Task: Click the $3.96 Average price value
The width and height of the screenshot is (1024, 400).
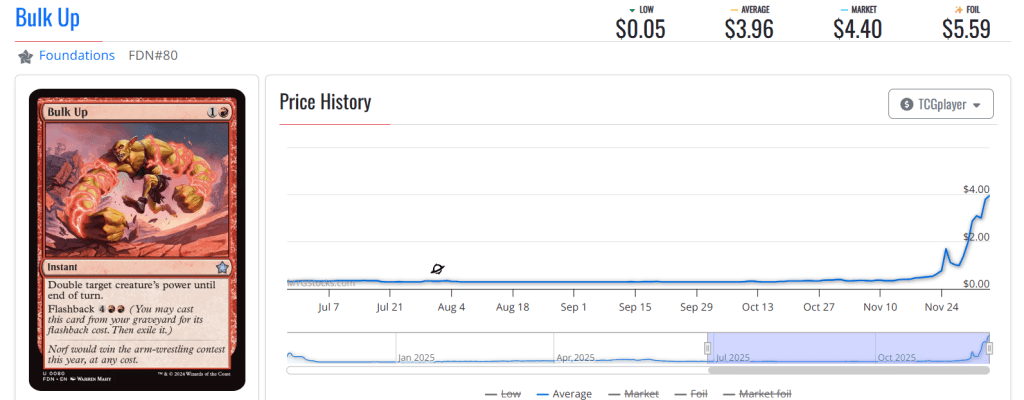Action: pos(749,29)
